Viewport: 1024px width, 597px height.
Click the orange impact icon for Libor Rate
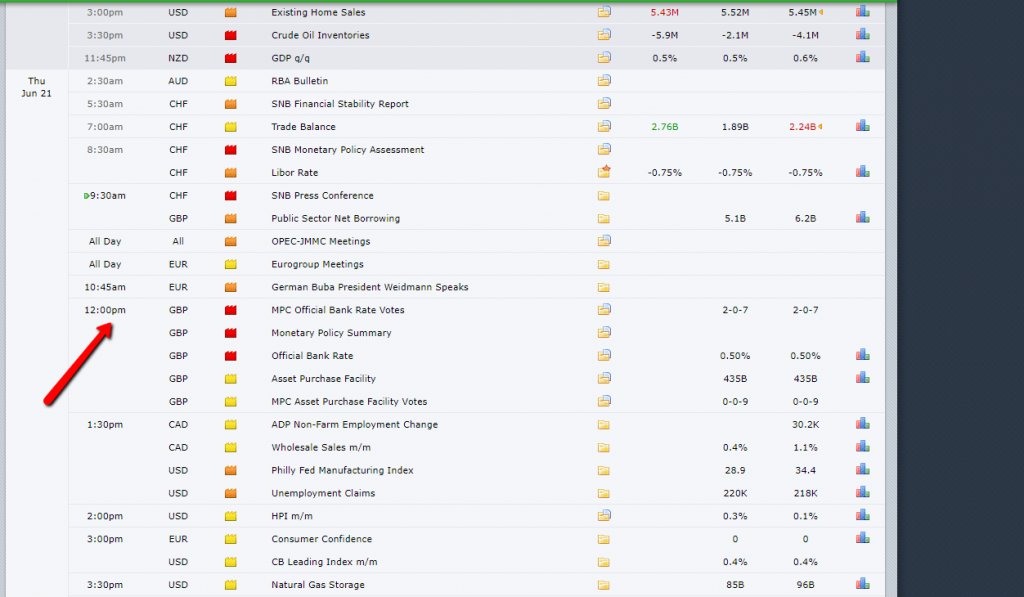(231, 172)
